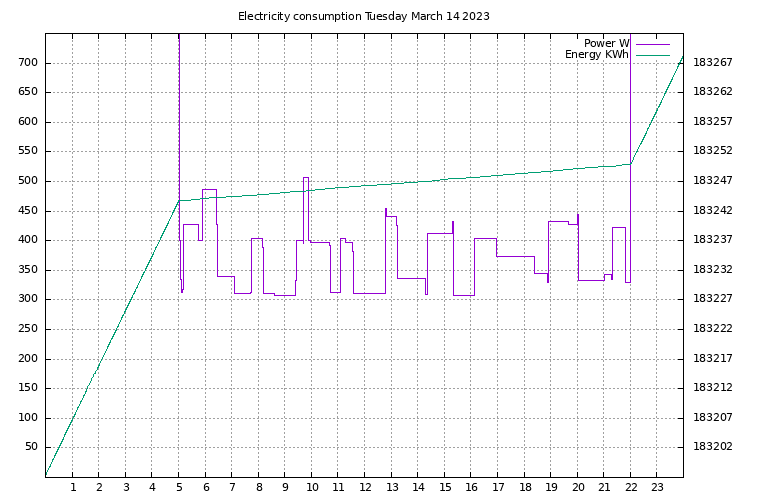Click the 'Energy KWh' legend label
This screenshot has width=768, height=500.
[597, 54]
